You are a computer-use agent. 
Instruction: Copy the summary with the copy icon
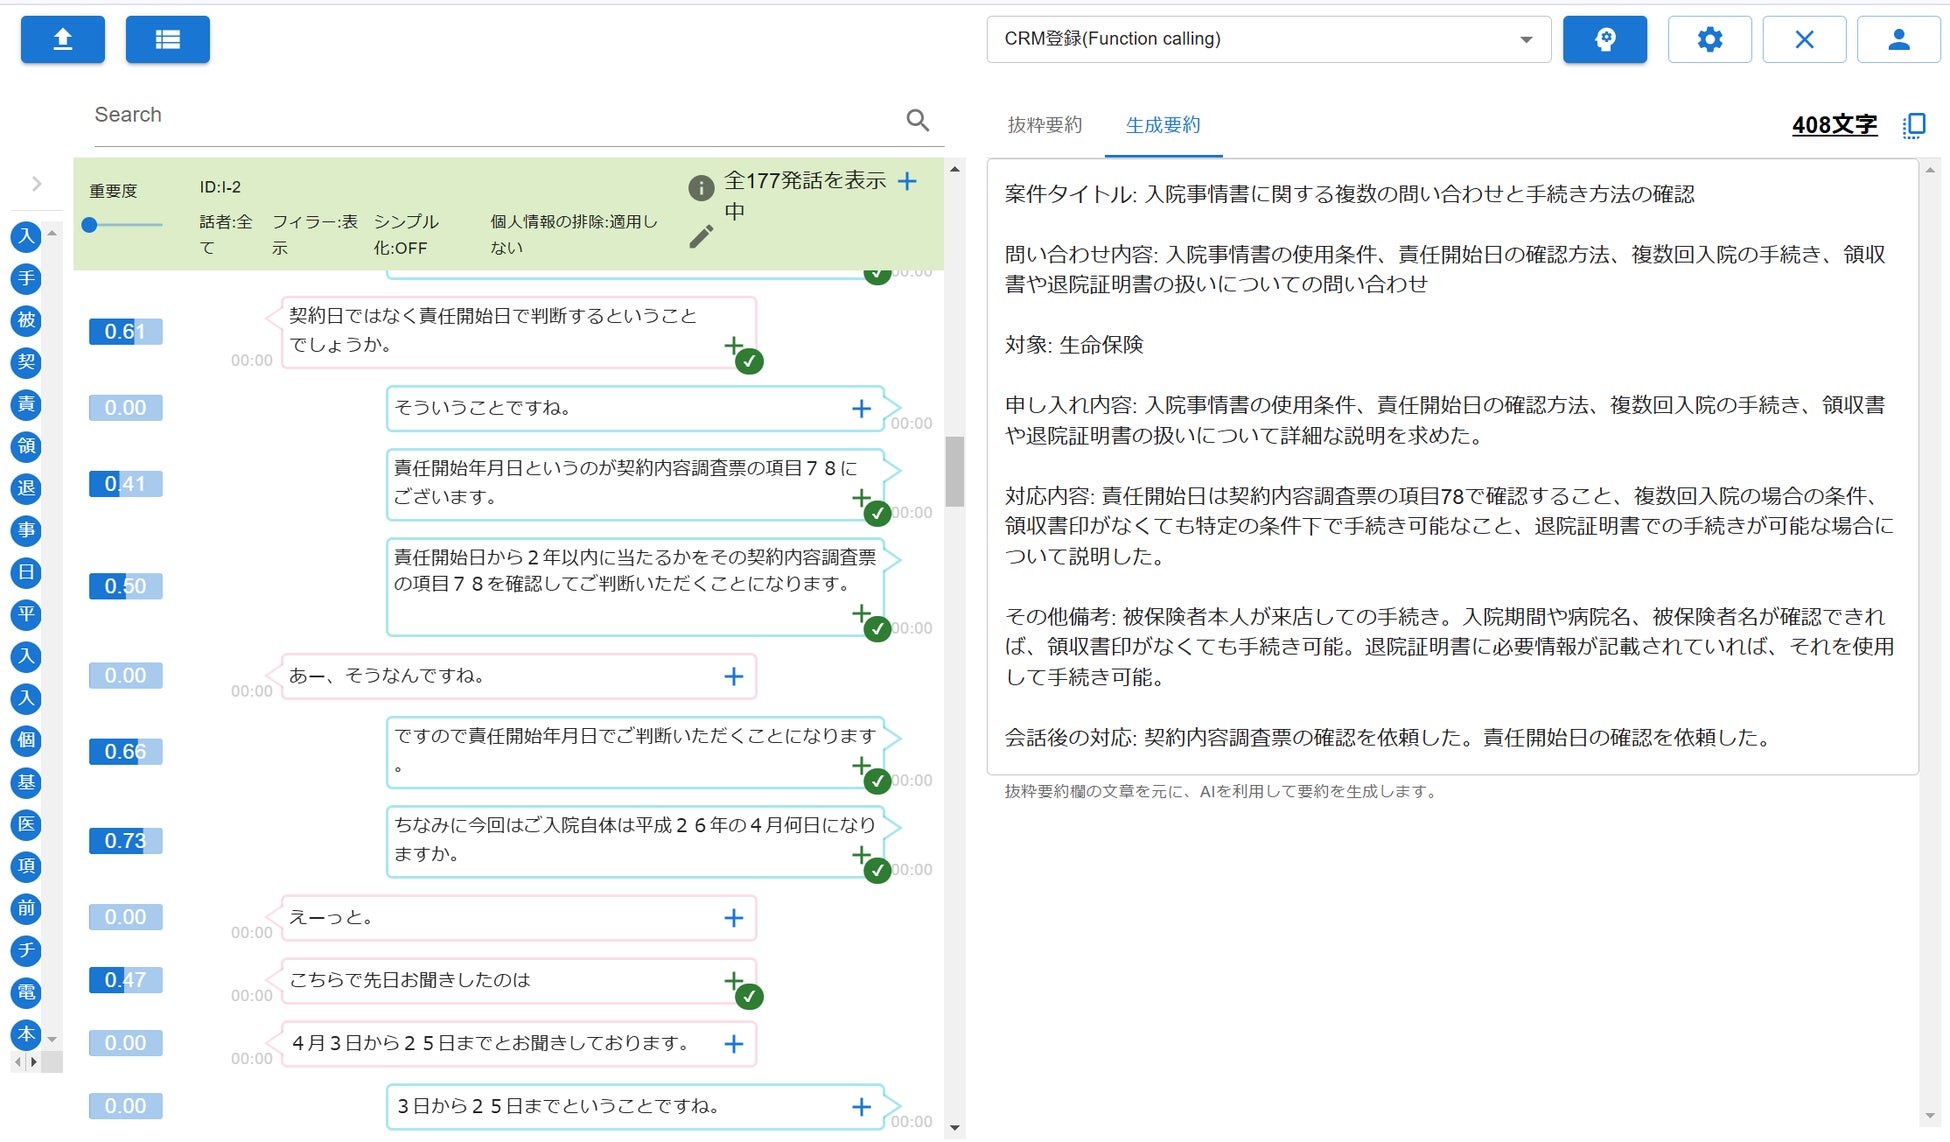[x=1914, y=125]
